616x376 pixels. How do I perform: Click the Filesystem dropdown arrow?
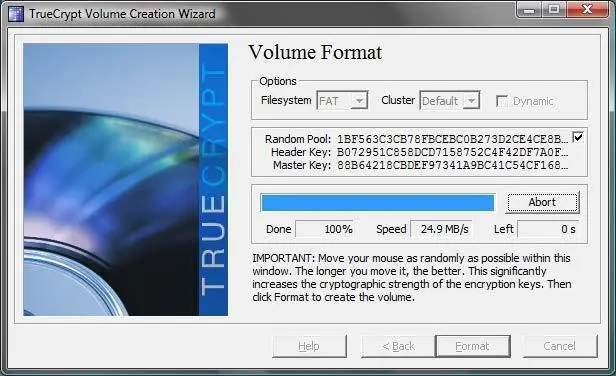click(x=359, y=101)
